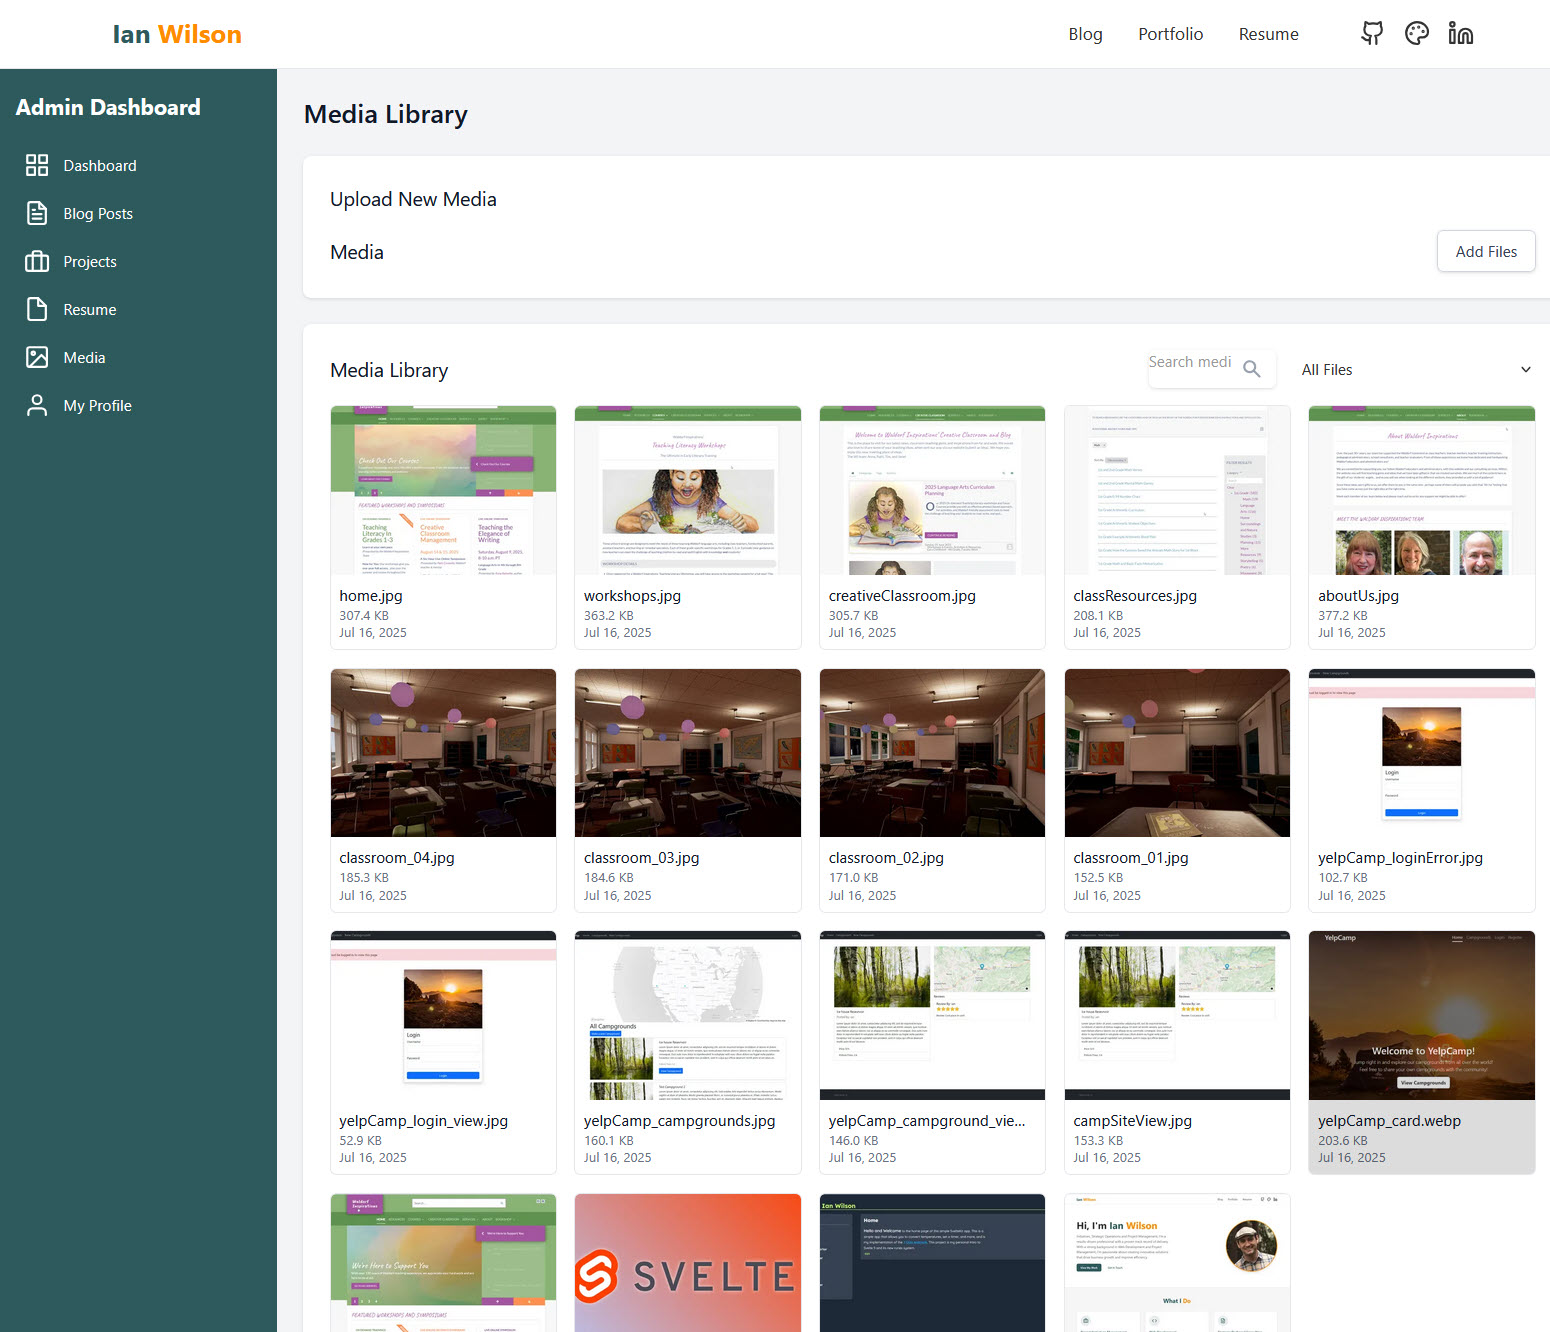Viewport: 1550px width, 1332px height.
Task: Click the Blog Posts document icon
Action: [37, 213]
